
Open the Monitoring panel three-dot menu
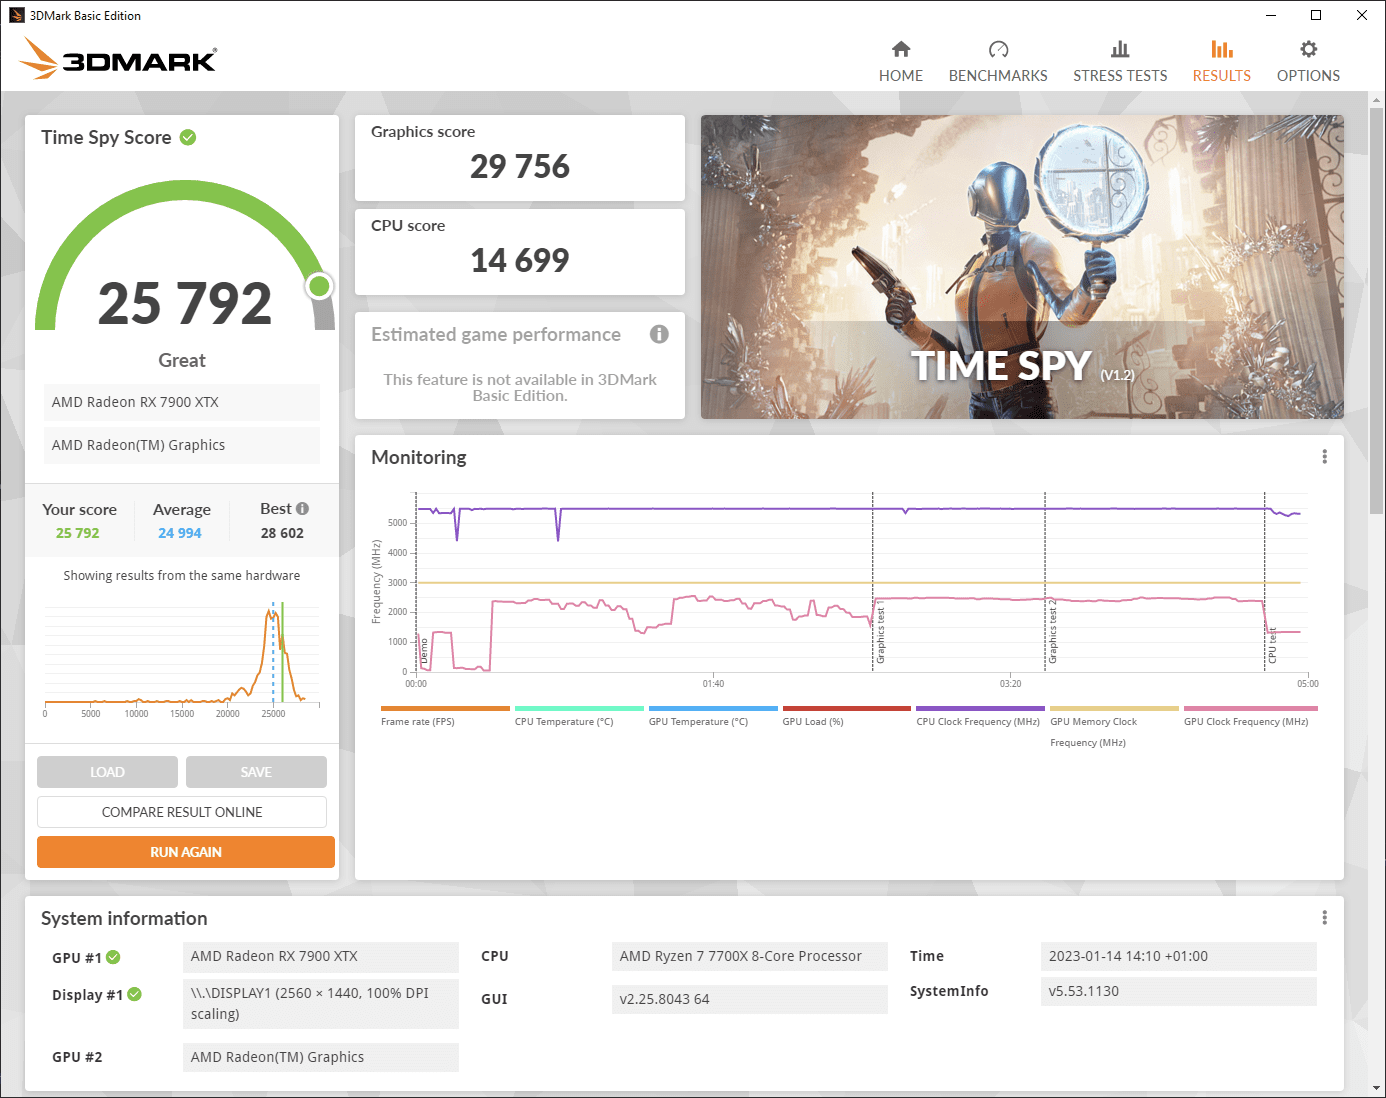pyautogui.click(x=1324, y=457)
